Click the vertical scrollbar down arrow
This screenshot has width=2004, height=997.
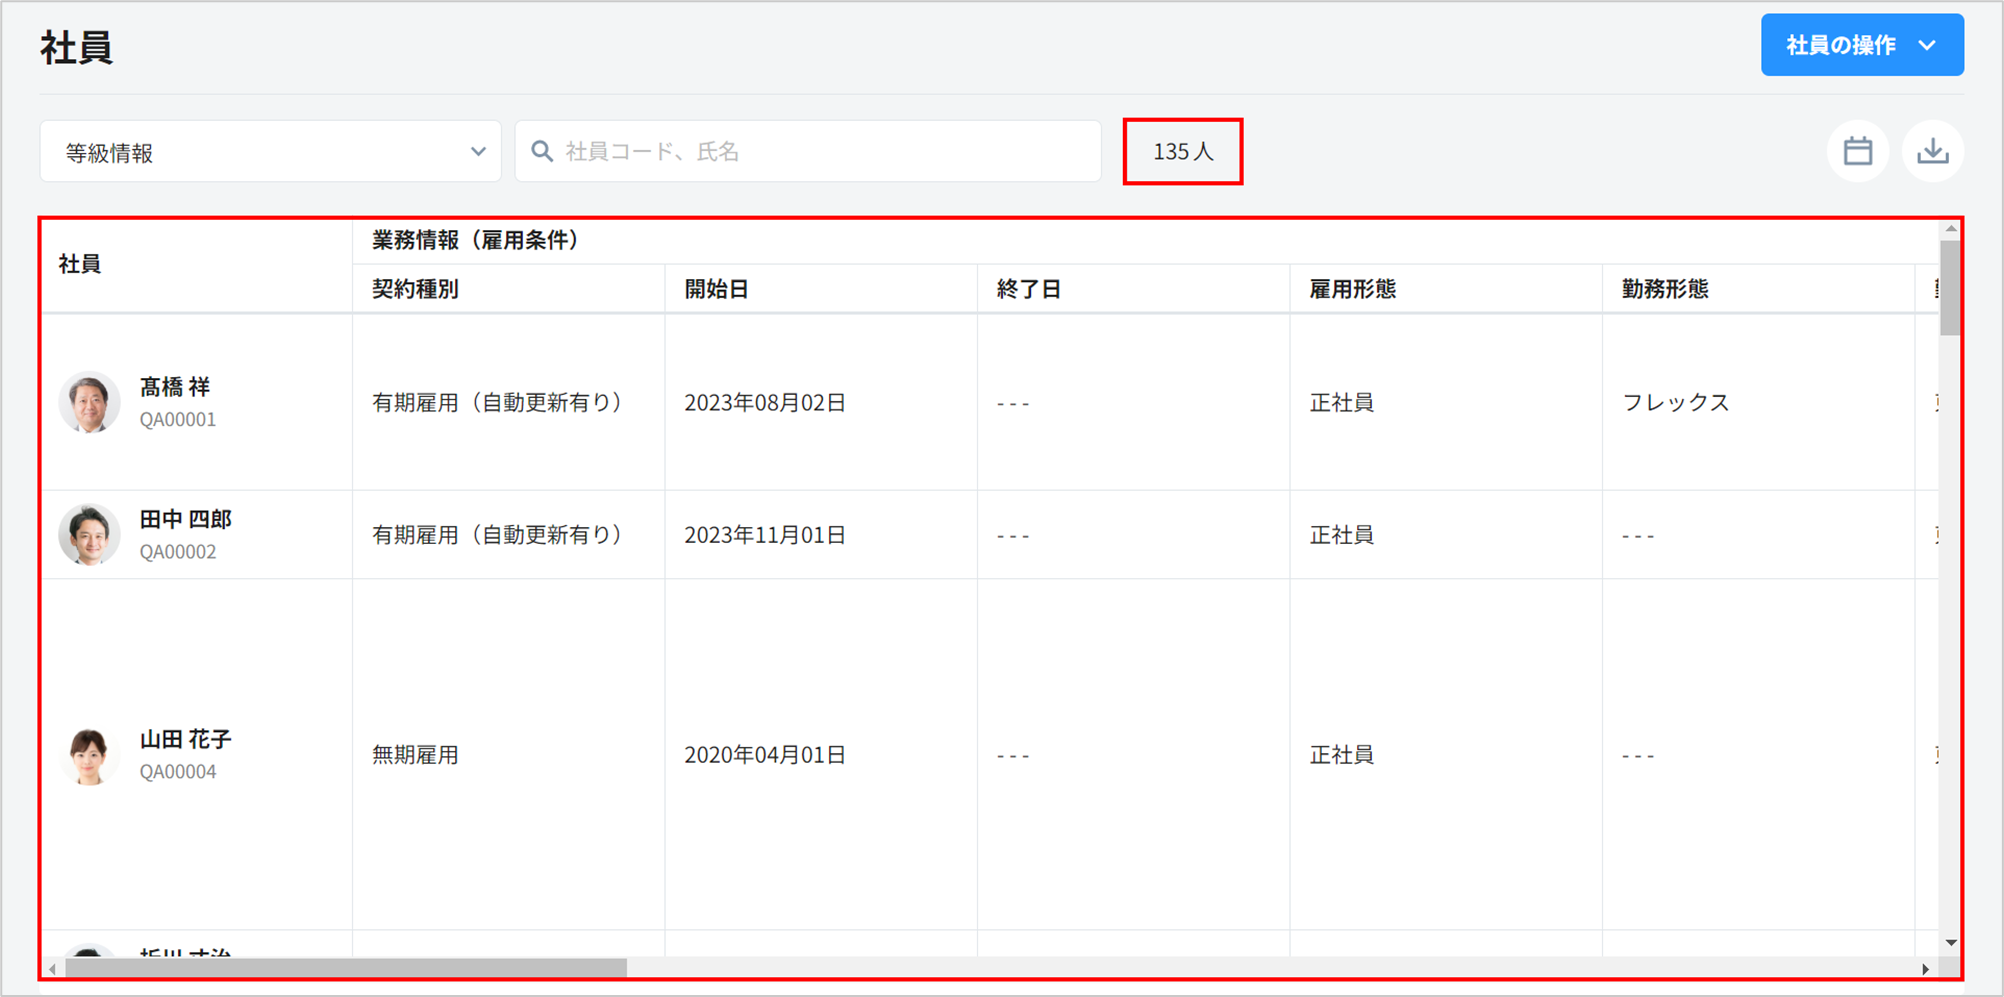[x=1950, y=943]
